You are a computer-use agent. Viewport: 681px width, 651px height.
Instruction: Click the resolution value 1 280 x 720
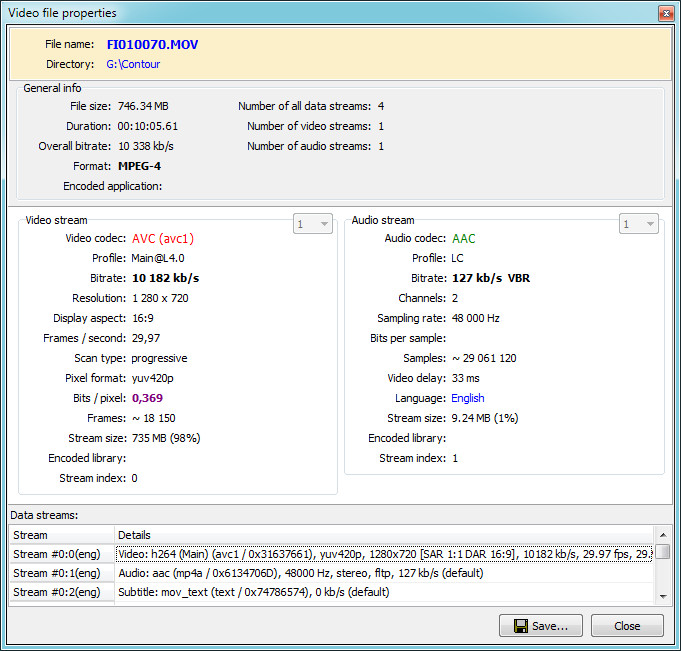(x=160, y=298)
